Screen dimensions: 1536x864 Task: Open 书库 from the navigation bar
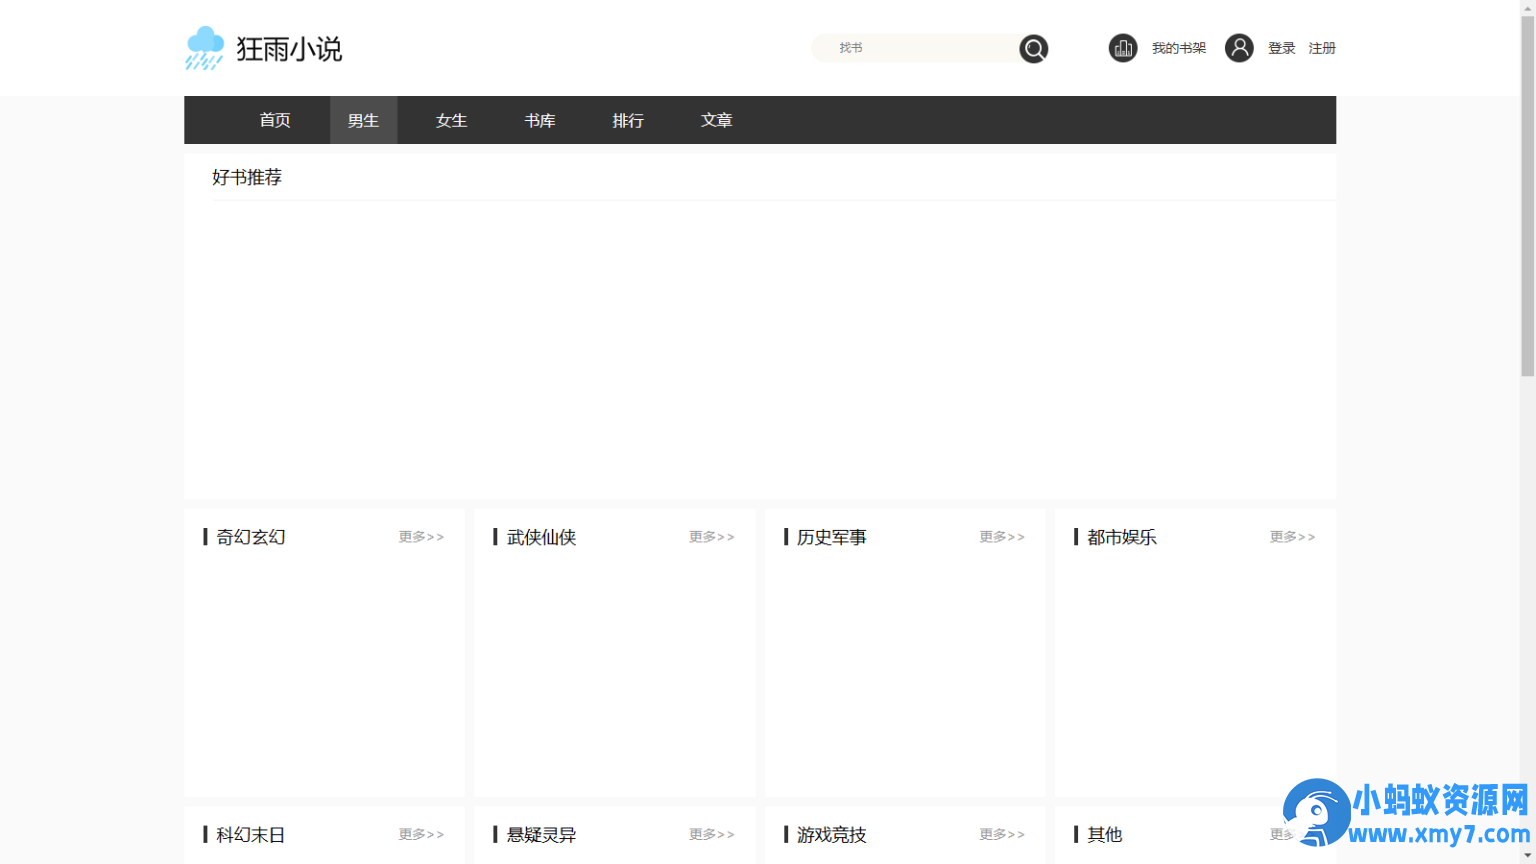540,120
